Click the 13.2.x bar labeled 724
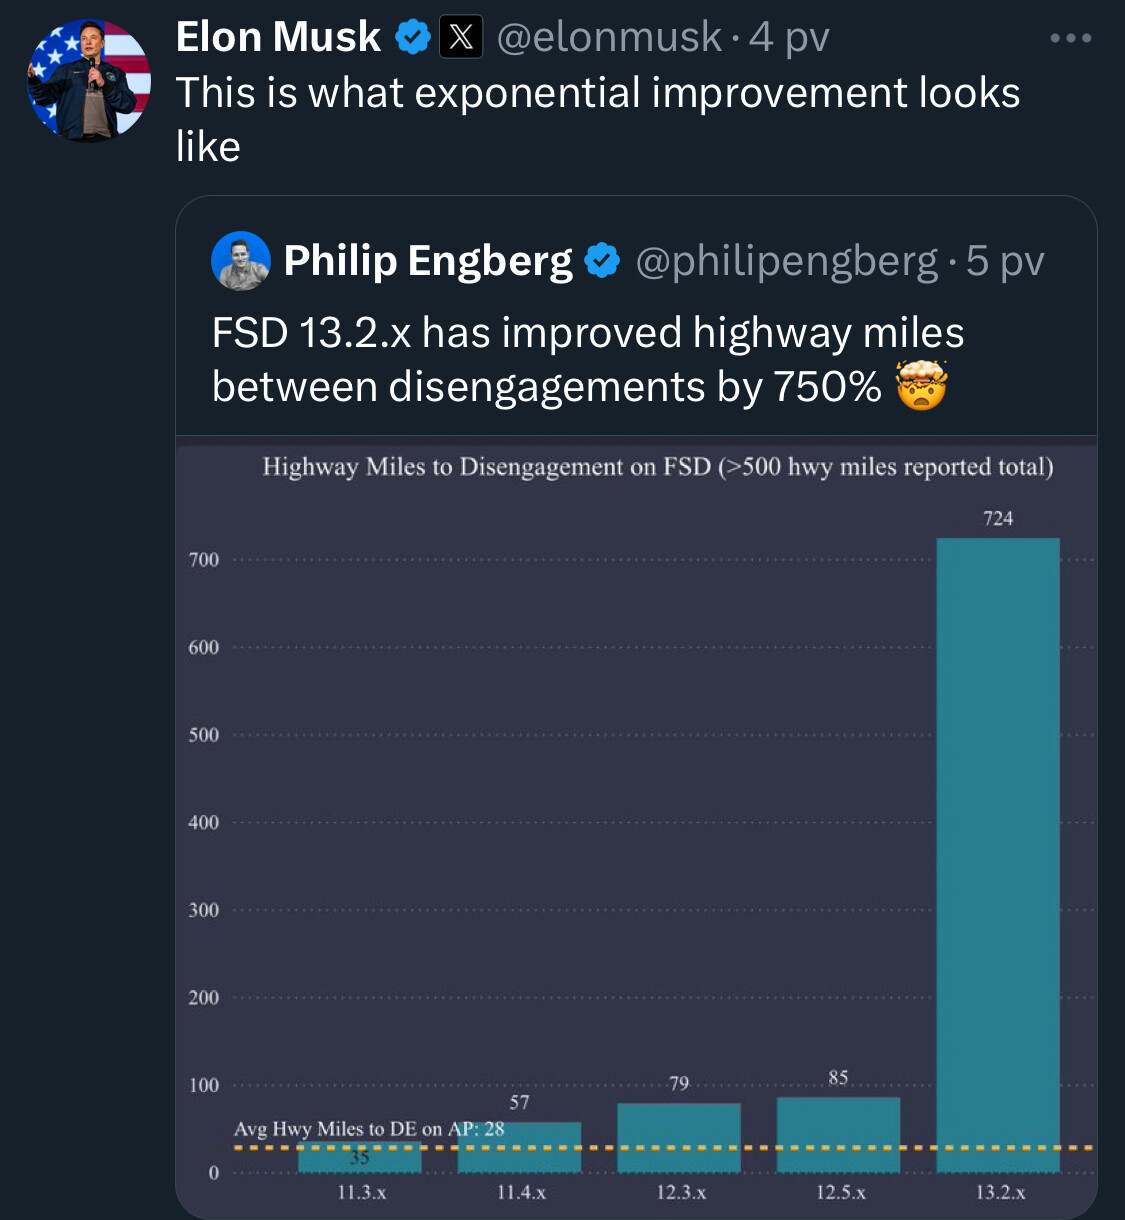 tap(998, 855)
